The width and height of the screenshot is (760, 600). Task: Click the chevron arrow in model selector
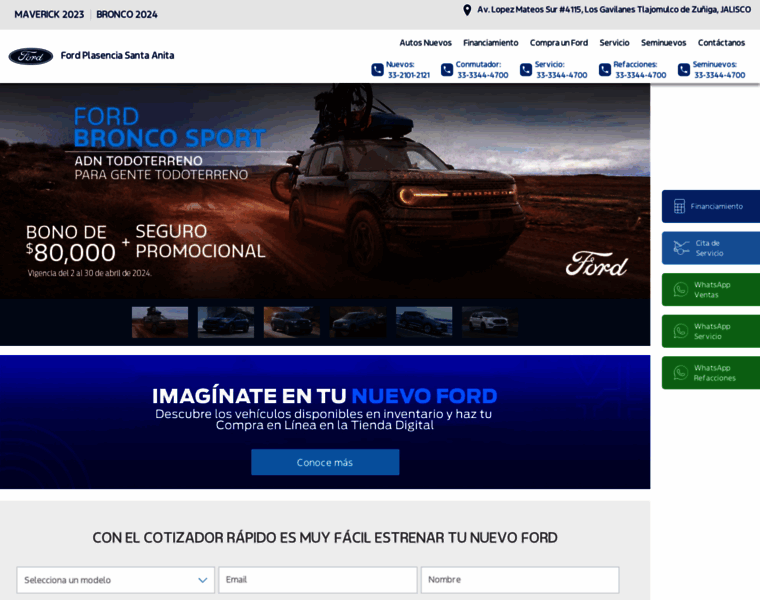[203, 580]
